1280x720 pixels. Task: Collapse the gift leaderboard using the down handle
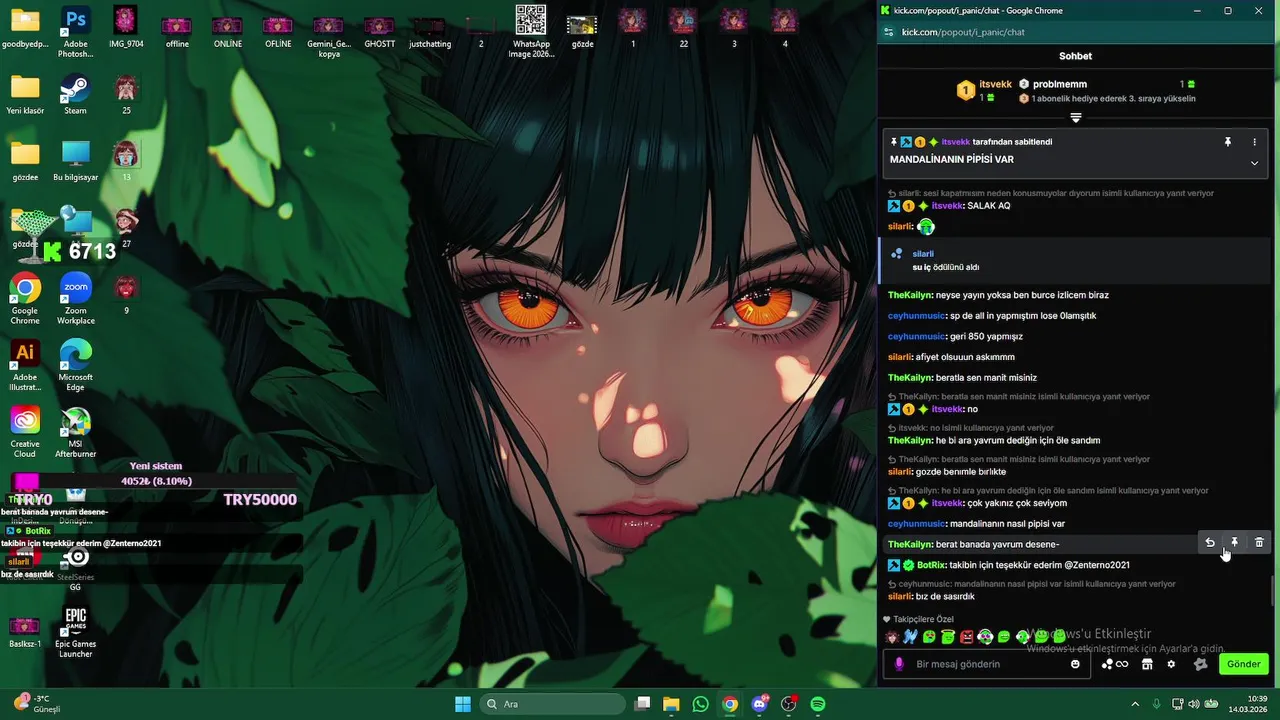click(x=1076, y=118)
